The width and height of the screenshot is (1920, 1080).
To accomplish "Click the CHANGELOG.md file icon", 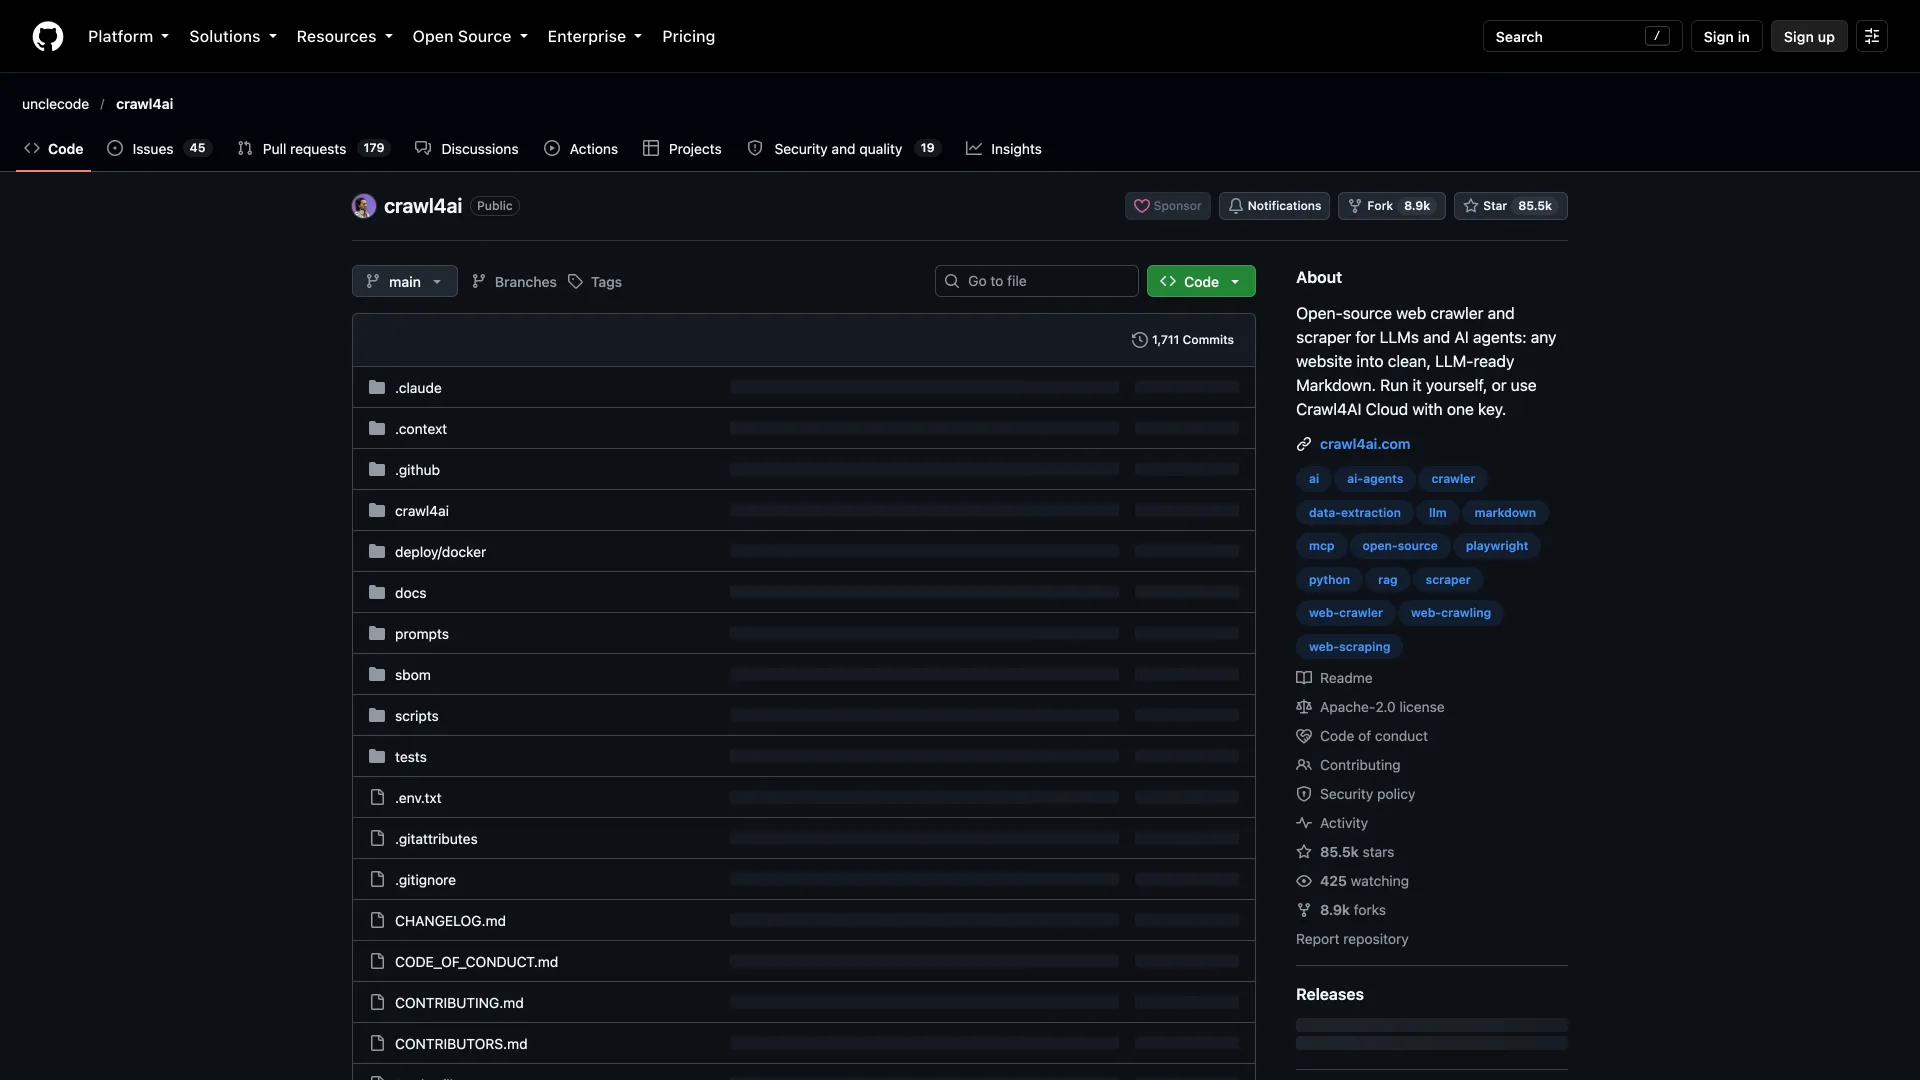I will (x=377, y=921).
